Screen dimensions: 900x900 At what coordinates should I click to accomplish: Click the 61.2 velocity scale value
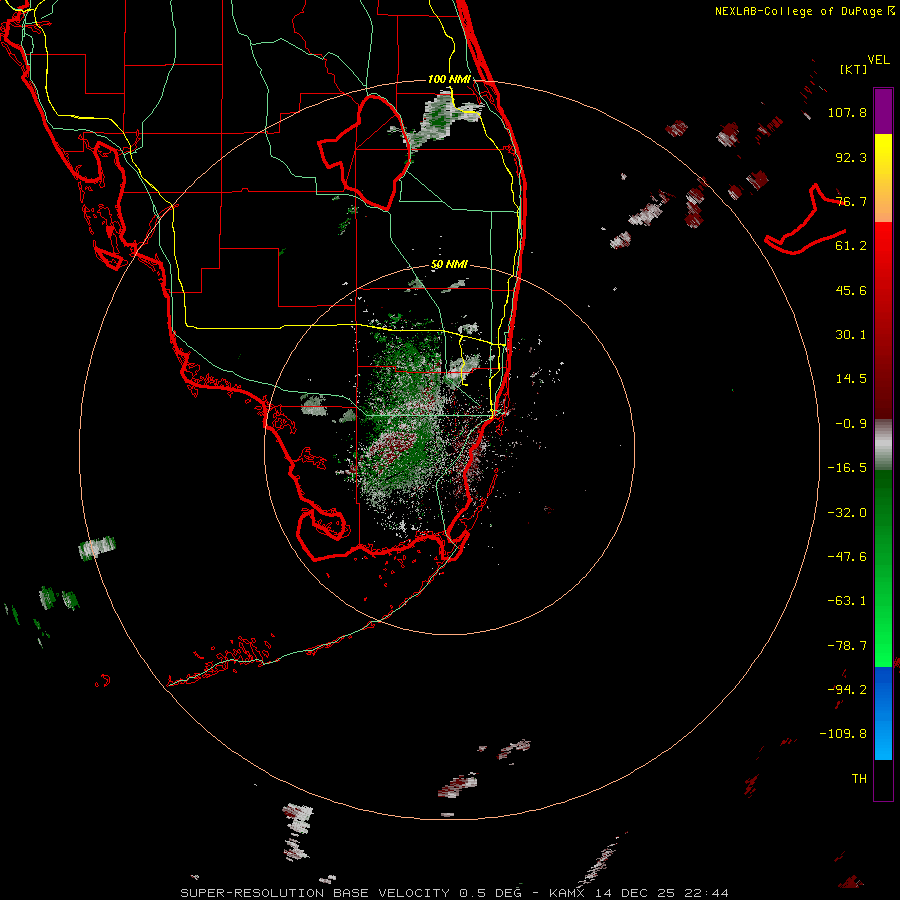(851, 246)
